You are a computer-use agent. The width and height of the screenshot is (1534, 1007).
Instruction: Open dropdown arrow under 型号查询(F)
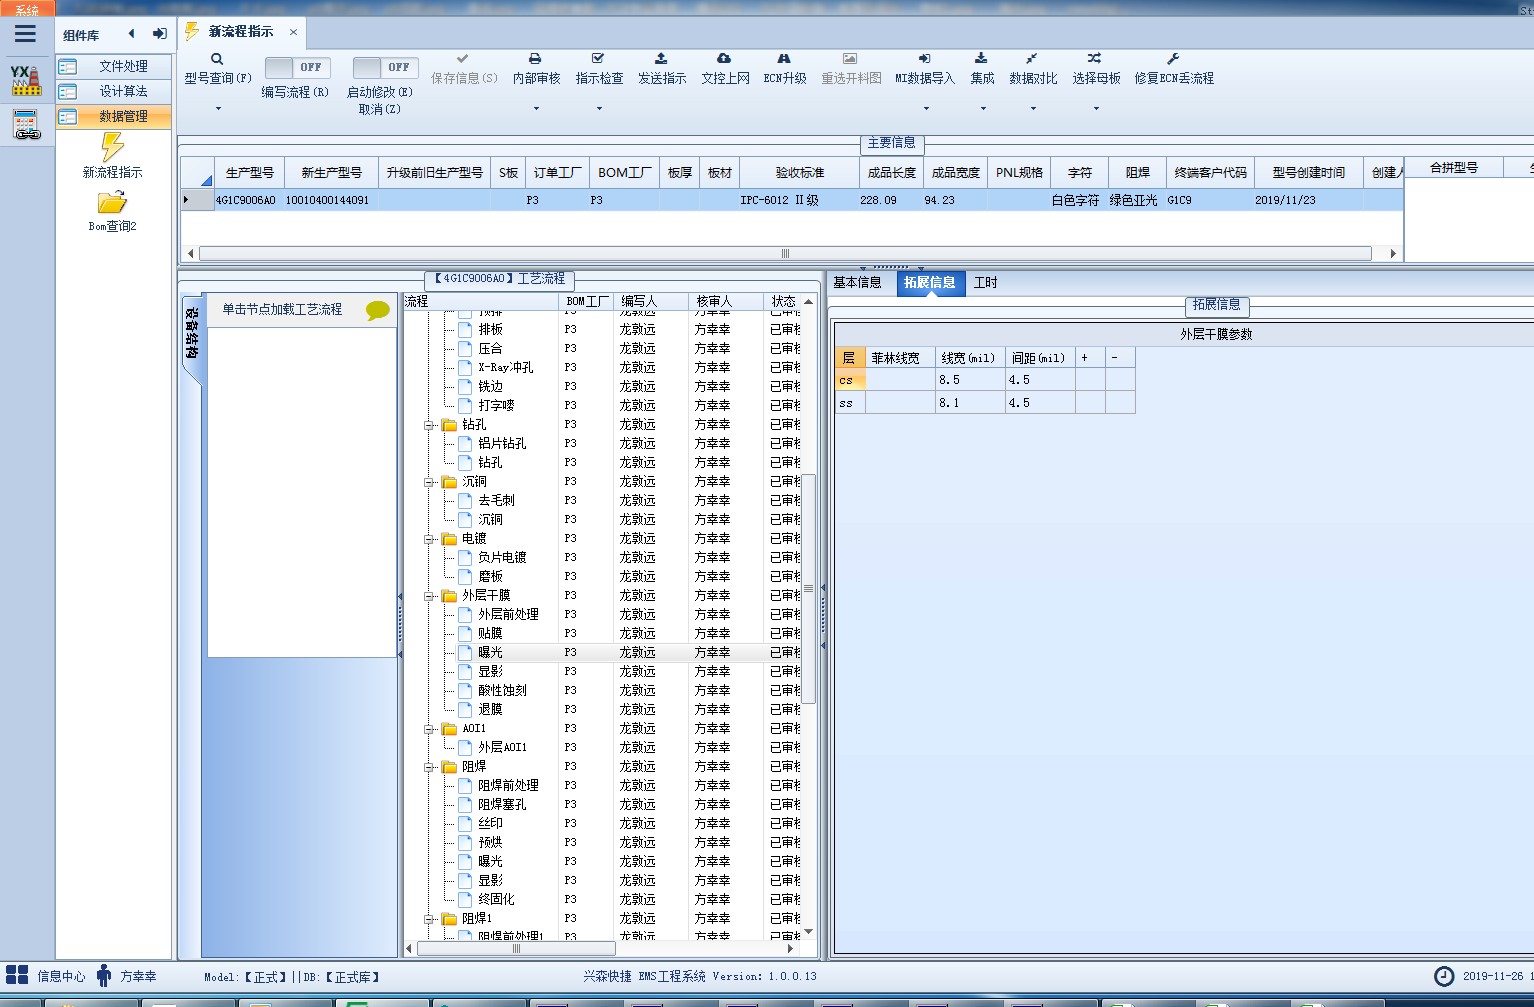218,109
